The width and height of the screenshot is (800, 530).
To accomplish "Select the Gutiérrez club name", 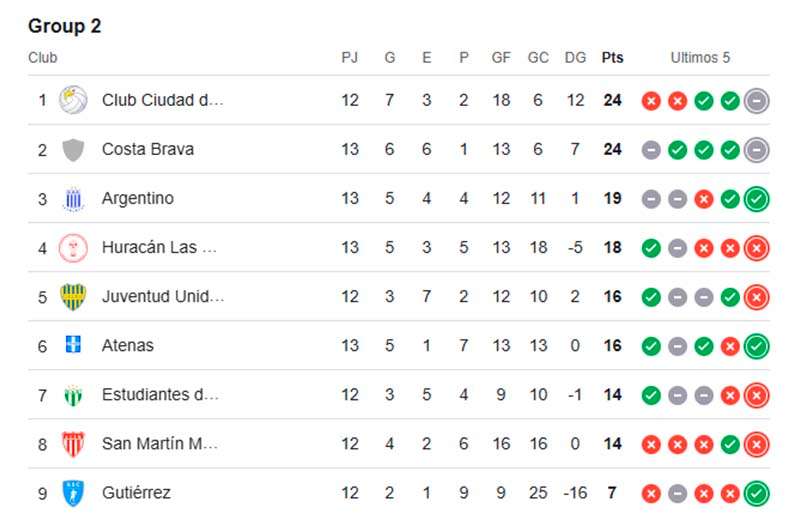I will coord(136,493).
